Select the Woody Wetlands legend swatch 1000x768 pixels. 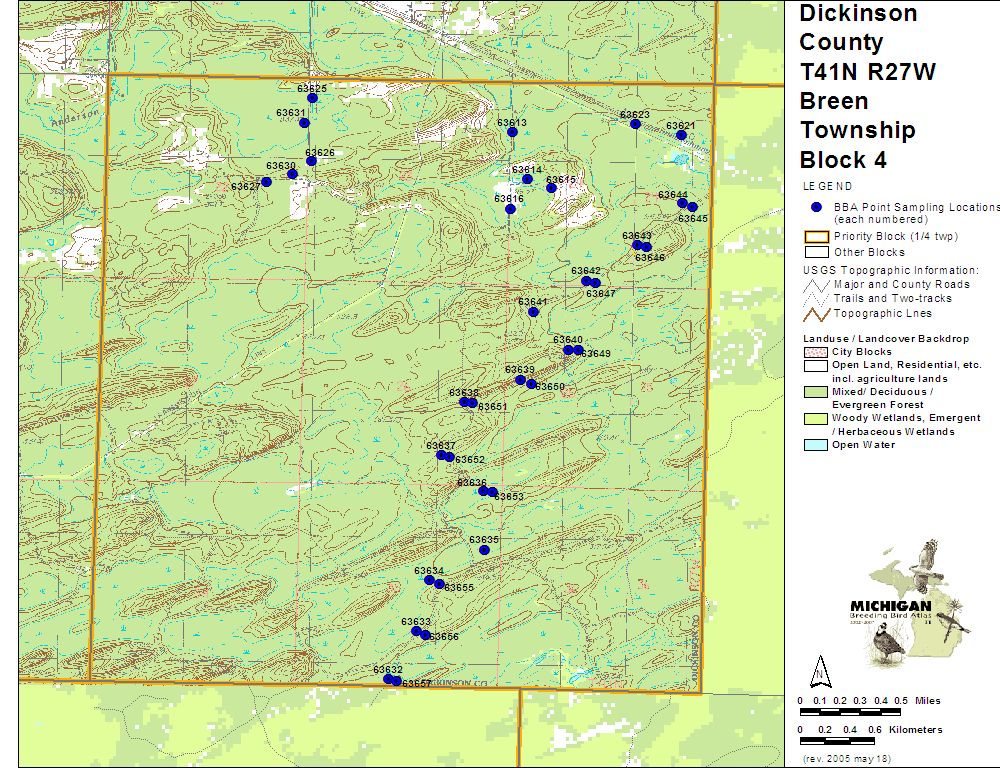[816, 418]
